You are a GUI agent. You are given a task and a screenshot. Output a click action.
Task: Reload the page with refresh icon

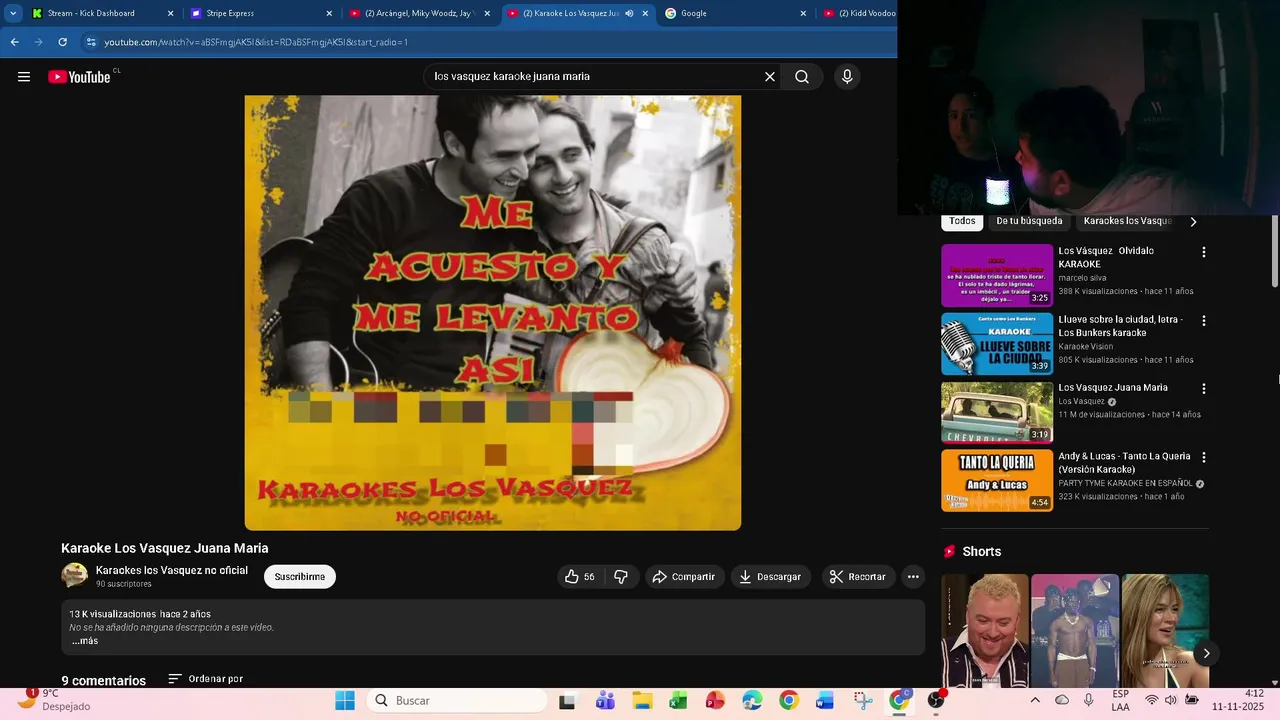62,42
